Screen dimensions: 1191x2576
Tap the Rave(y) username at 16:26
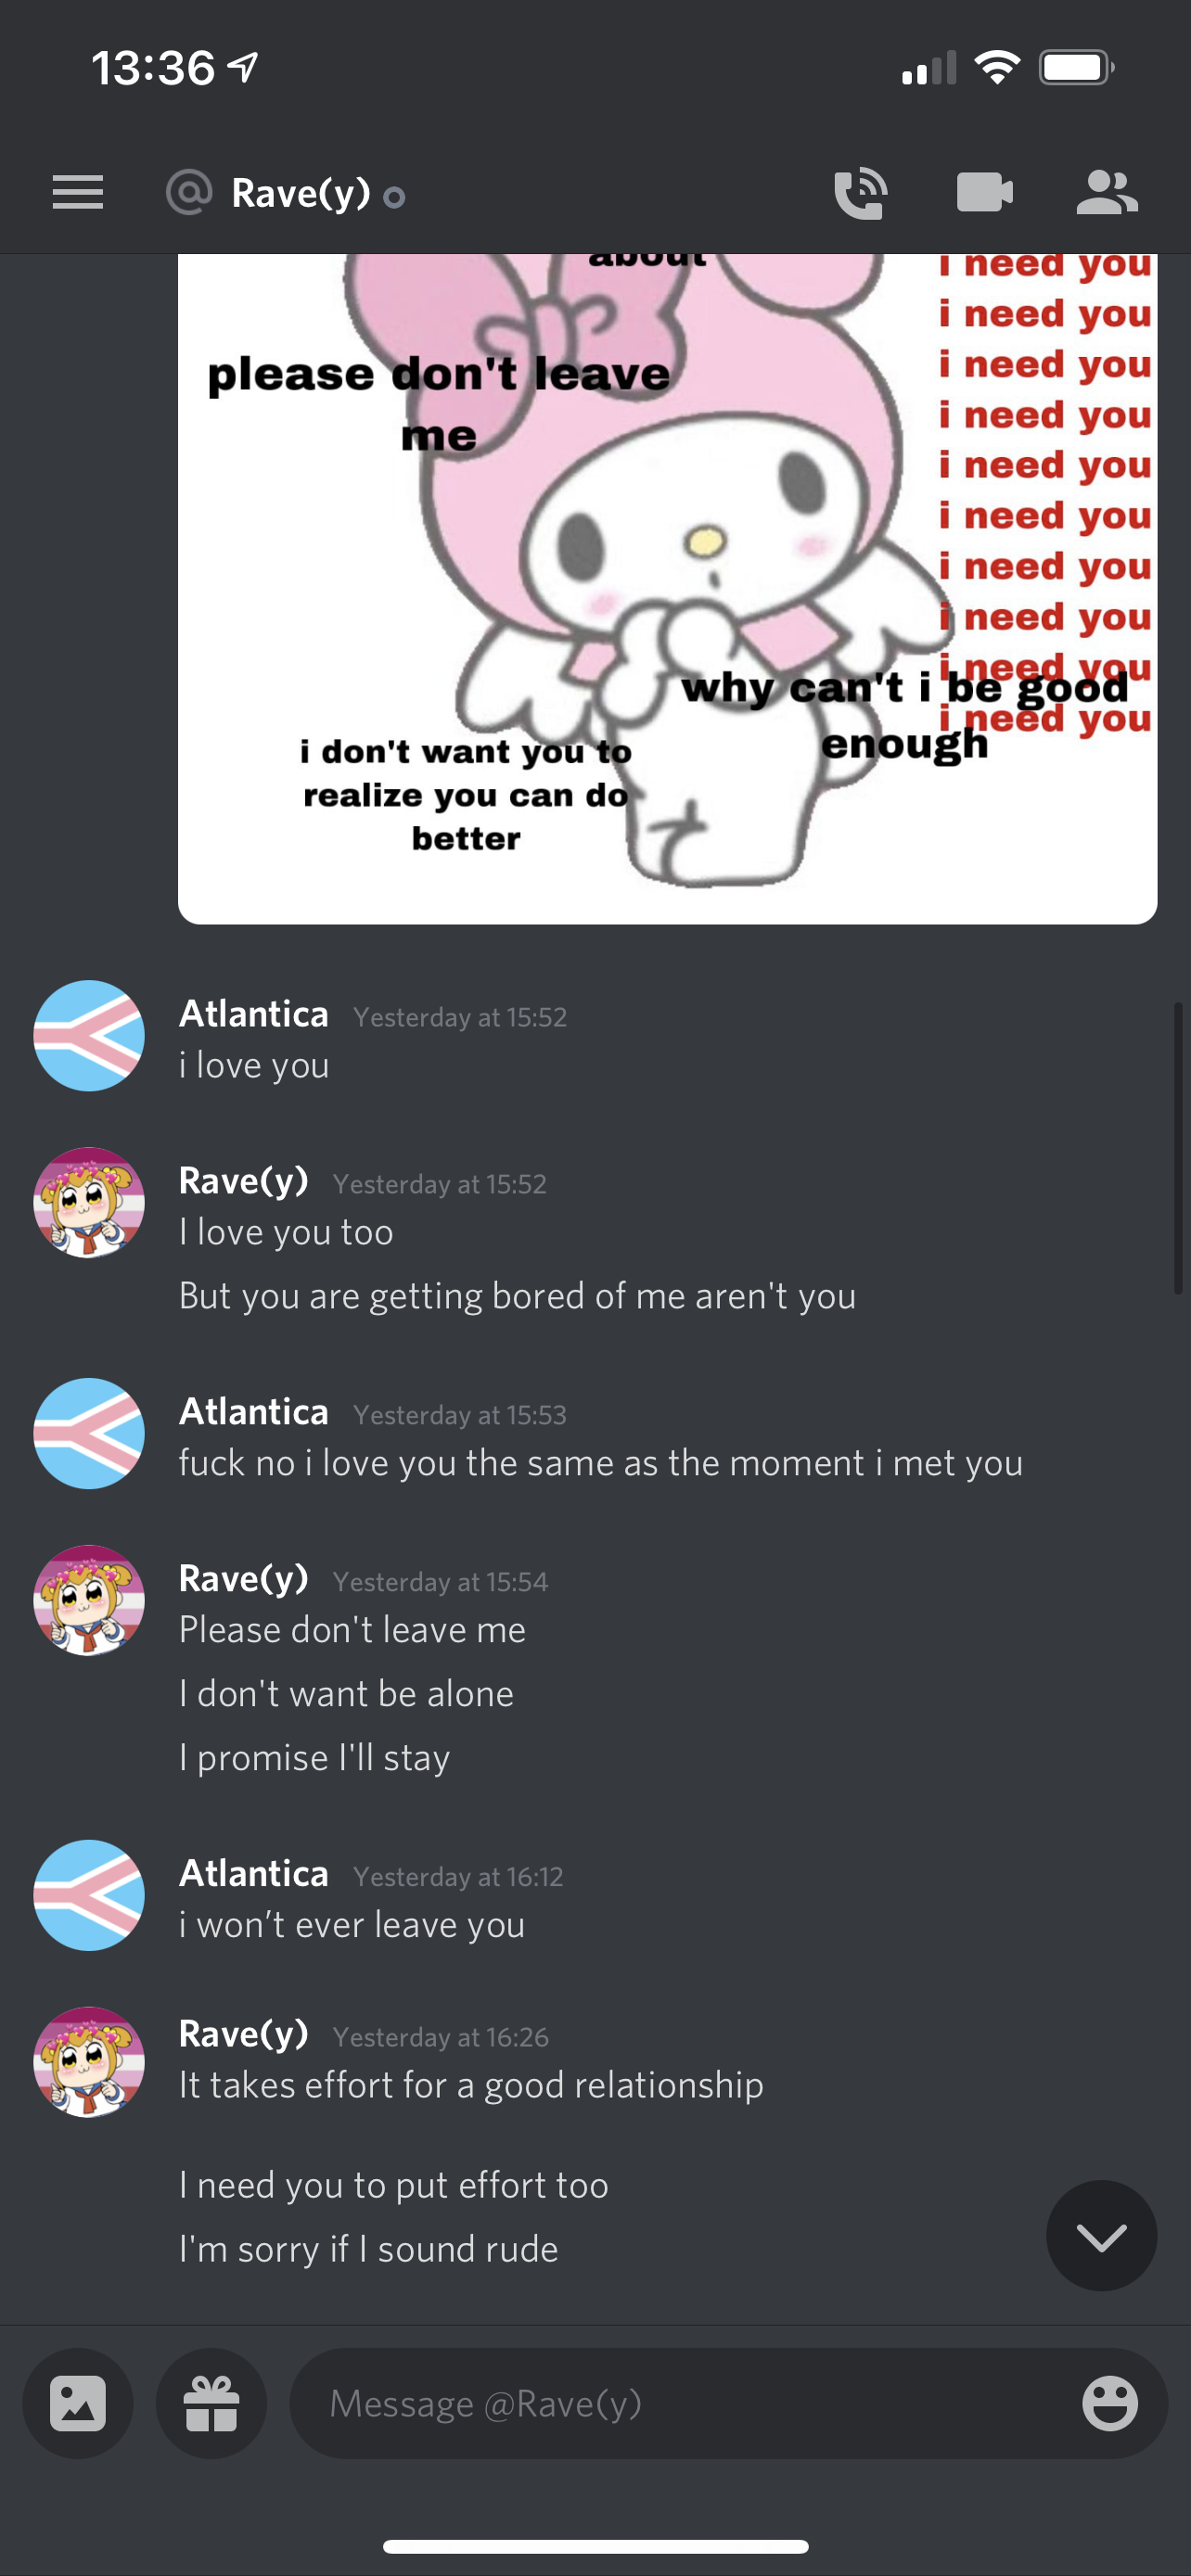click(243, 2033)
